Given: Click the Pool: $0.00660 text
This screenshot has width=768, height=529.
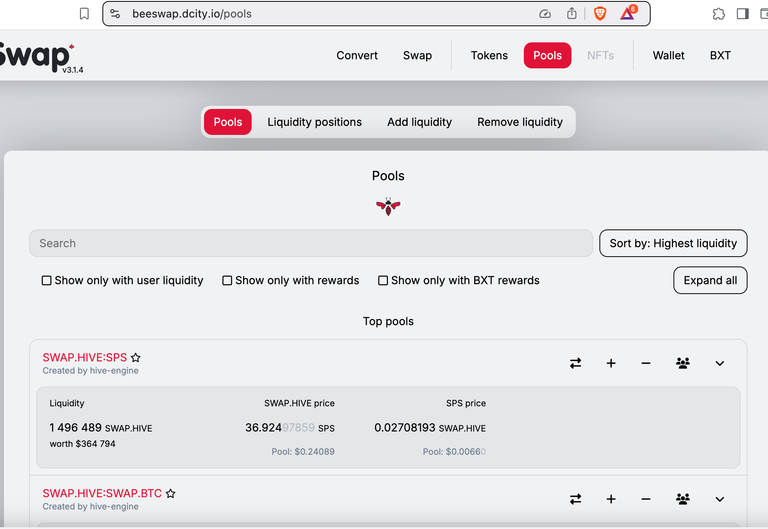Looking at the screenshot, I should tap(455, 452).
